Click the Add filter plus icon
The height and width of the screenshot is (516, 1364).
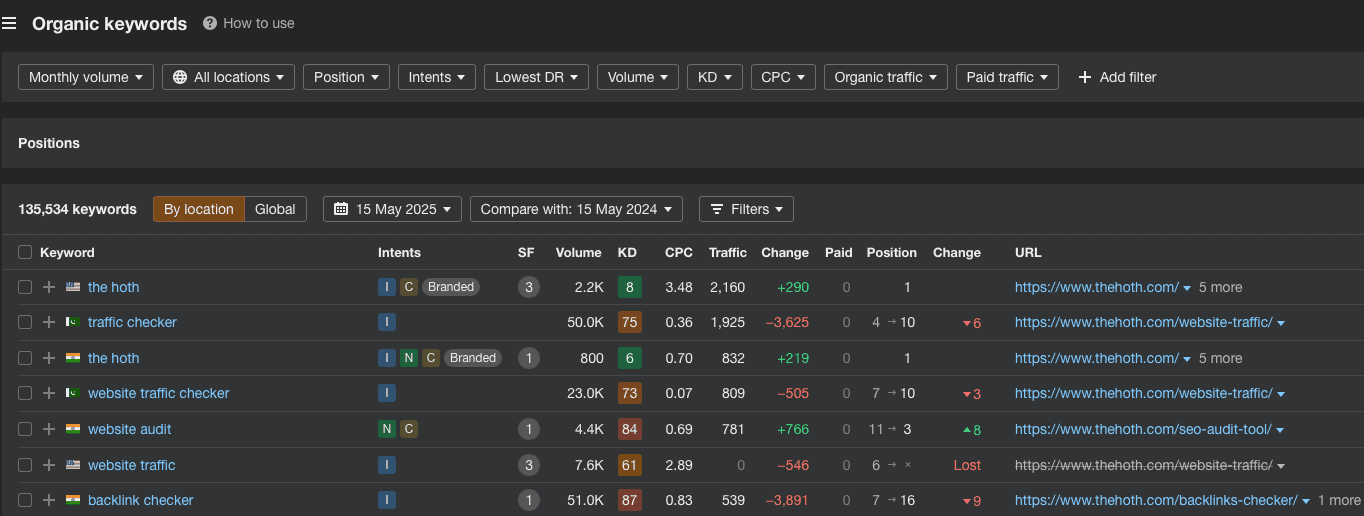1085,77
